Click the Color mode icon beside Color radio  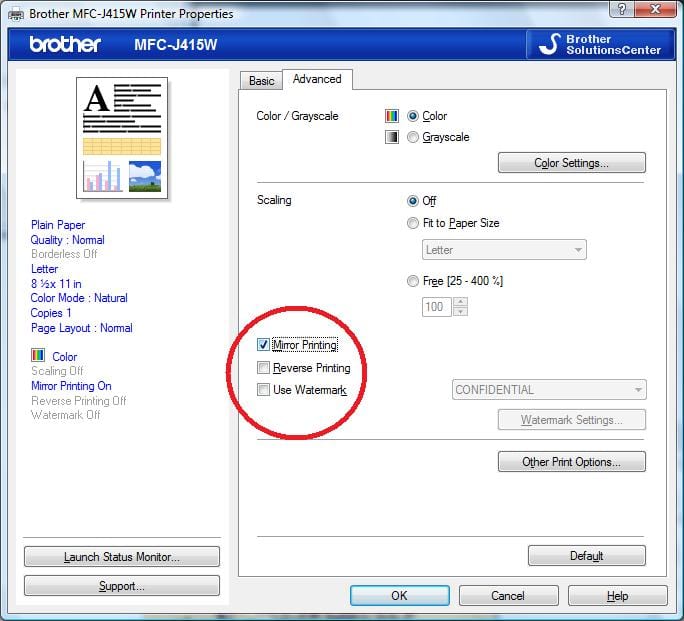[392, 116]
